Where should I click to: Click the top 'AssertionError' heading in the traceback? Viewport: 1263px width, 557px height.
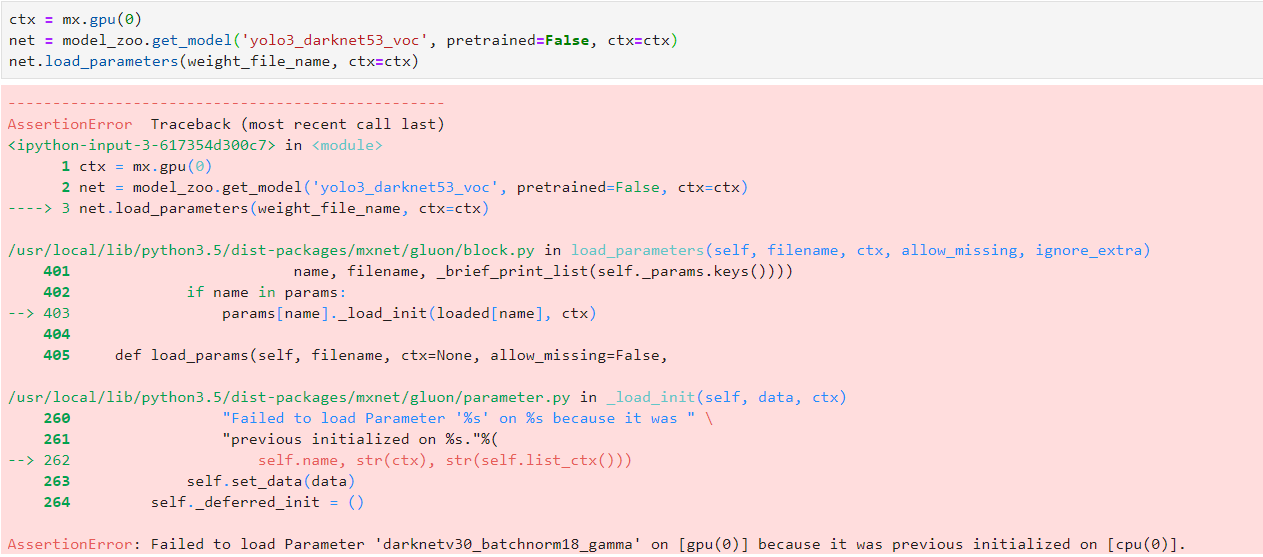click(x=69, y=124)
